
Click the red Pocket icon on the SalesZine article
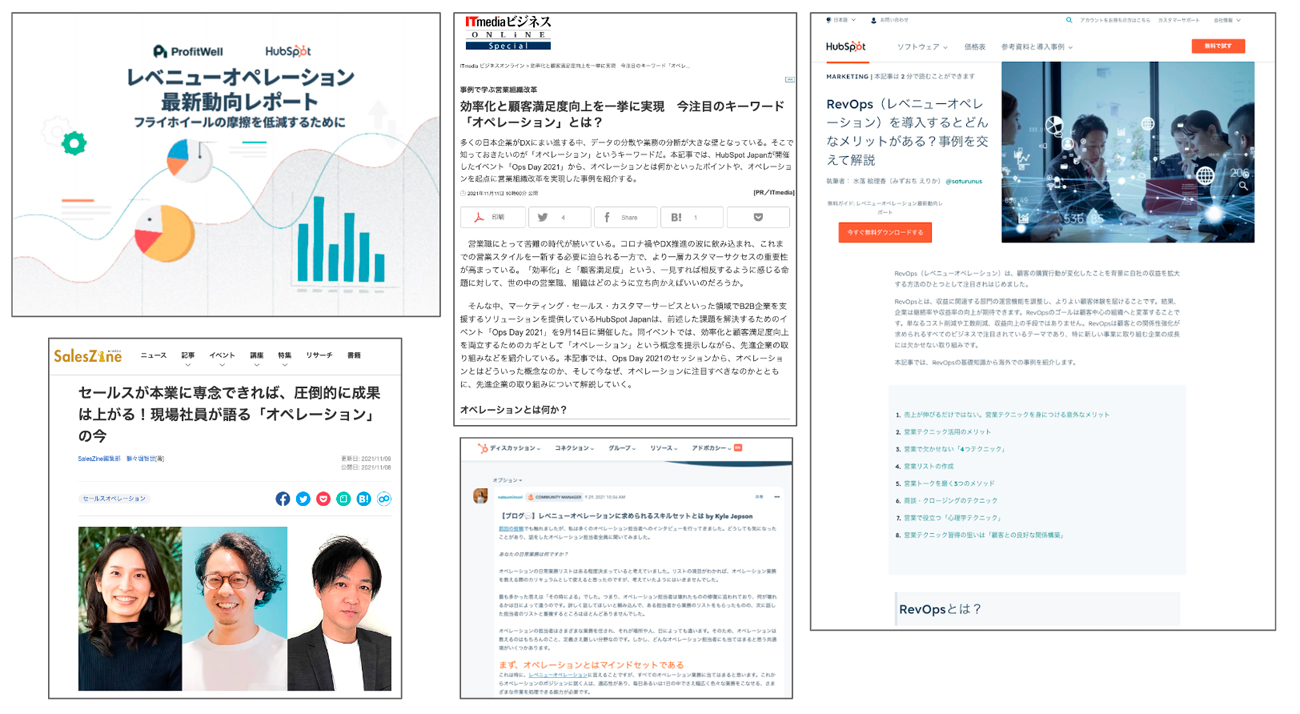pyautogui.click(x=323, y=498)
